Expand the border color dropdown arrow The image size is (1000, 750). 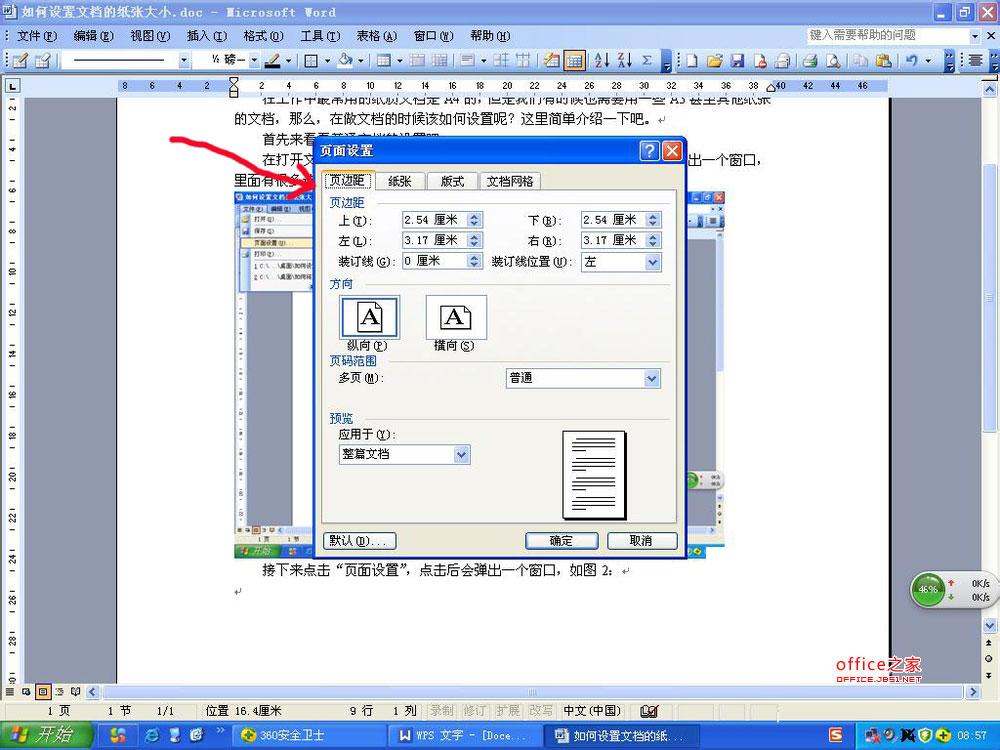(x=288, y=61)
